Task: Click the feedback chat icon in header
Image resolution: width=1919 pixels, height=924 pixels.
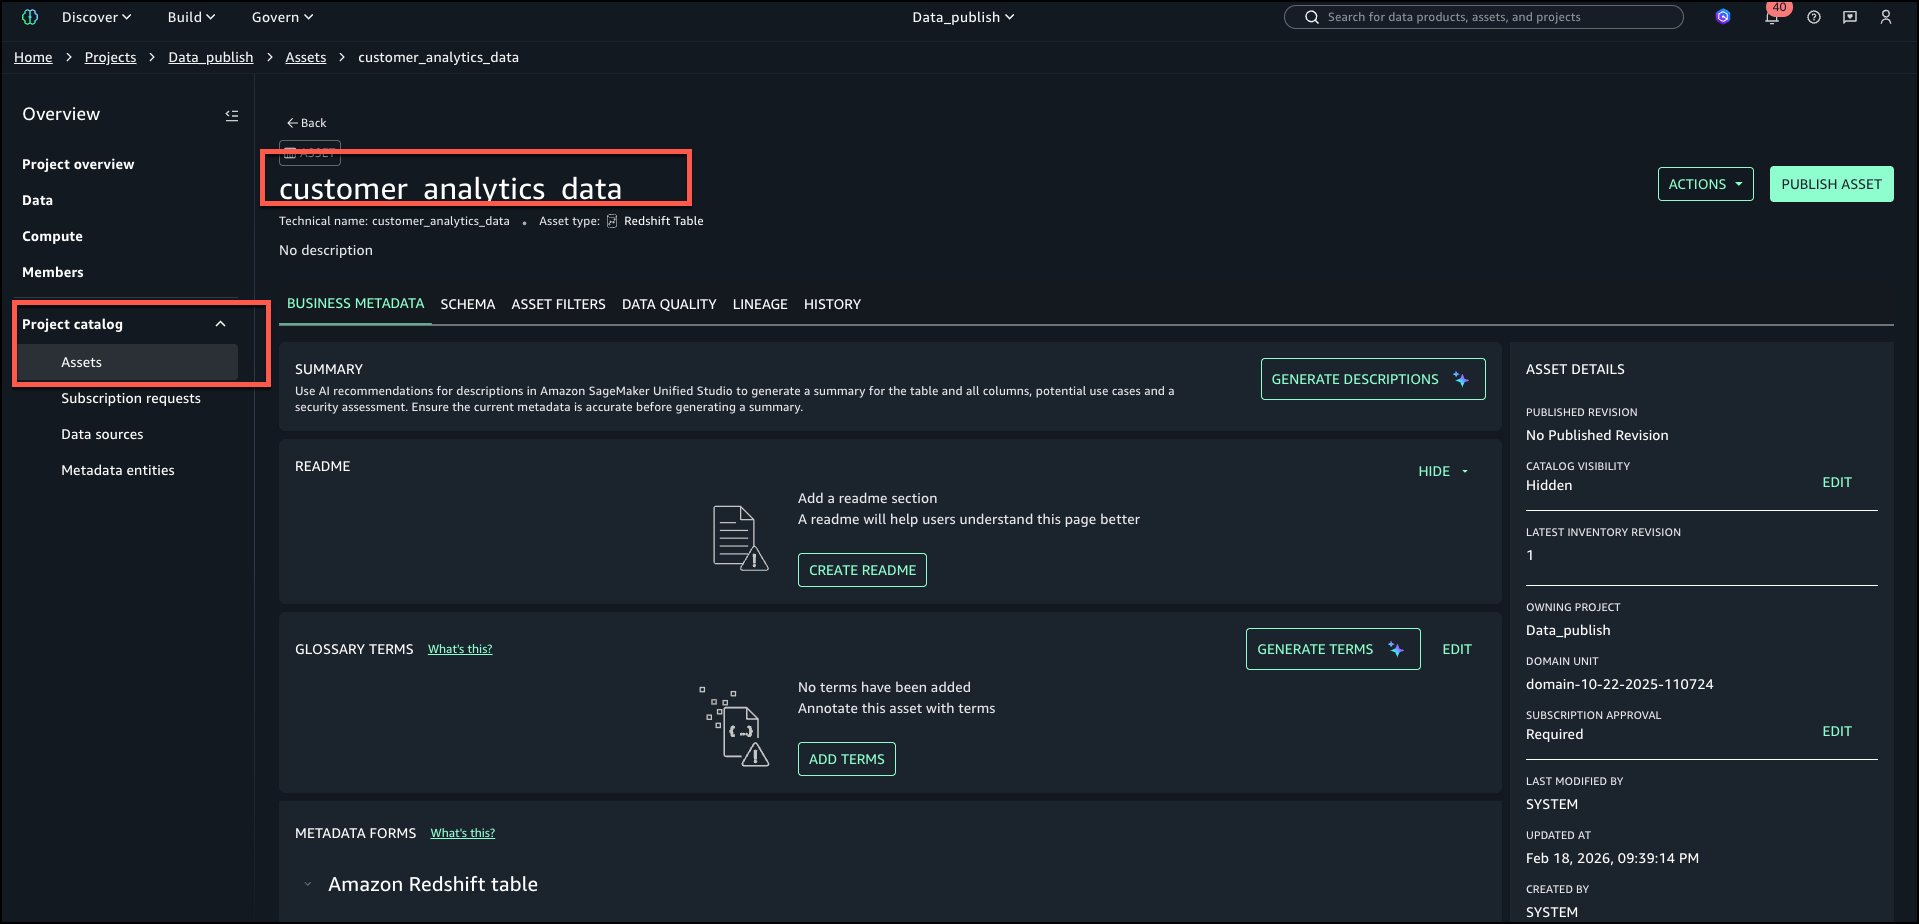Action: [x=1849, y=17]
